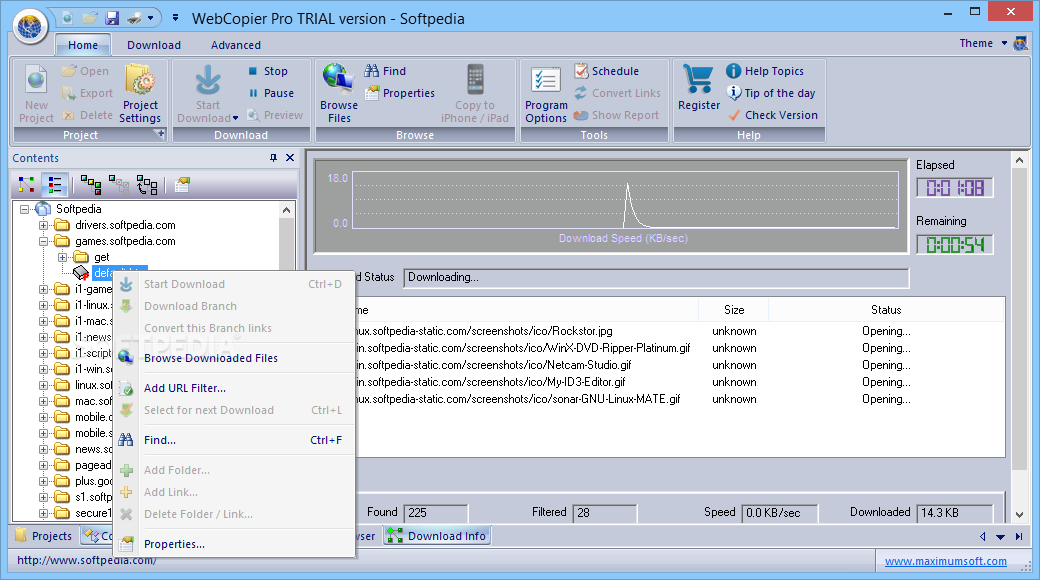The width and height of the screenshot is (1040, 580).
Task: Collapse games.softpedia.com folder
Action: (x=43, y=241)
